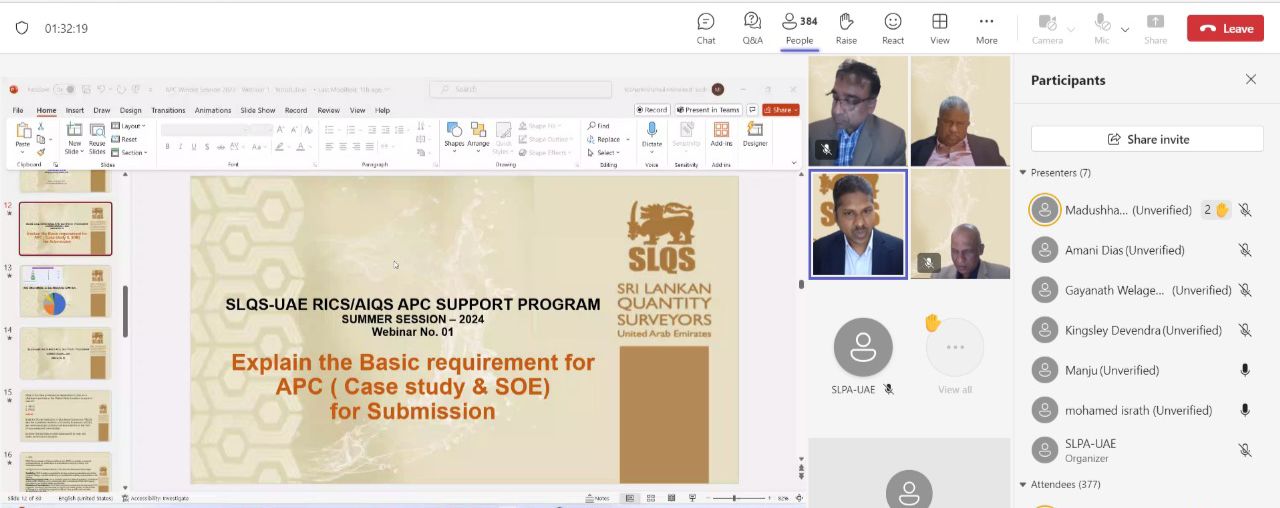Click the Share invite button
The image size is (1280, 508).
point(1147,139)
